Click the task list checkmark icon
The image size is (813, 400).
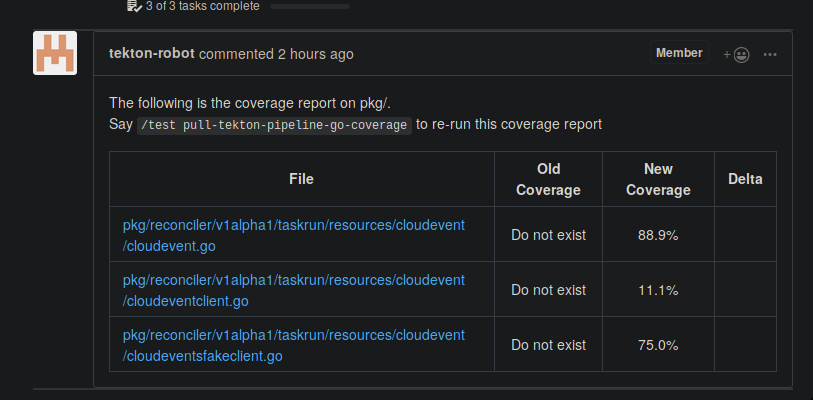click(134, 6)
